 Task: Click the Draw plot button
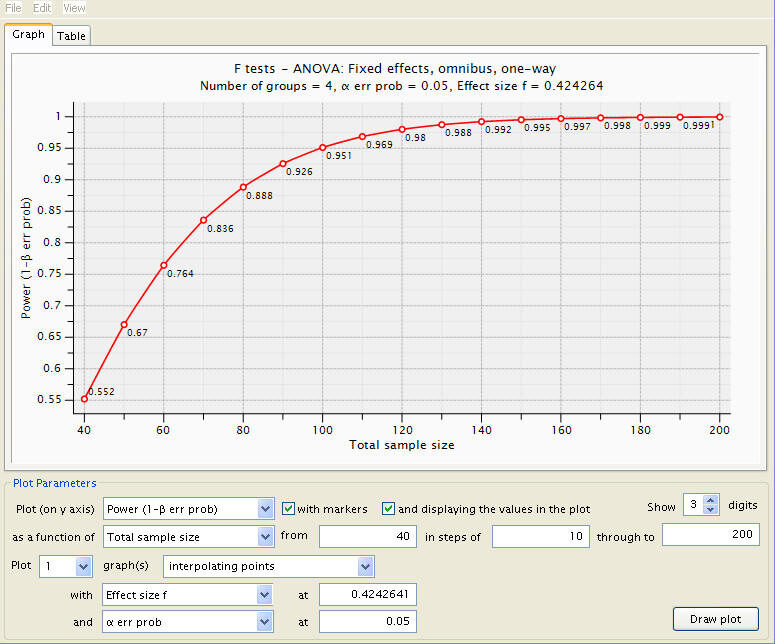point(716,619)
